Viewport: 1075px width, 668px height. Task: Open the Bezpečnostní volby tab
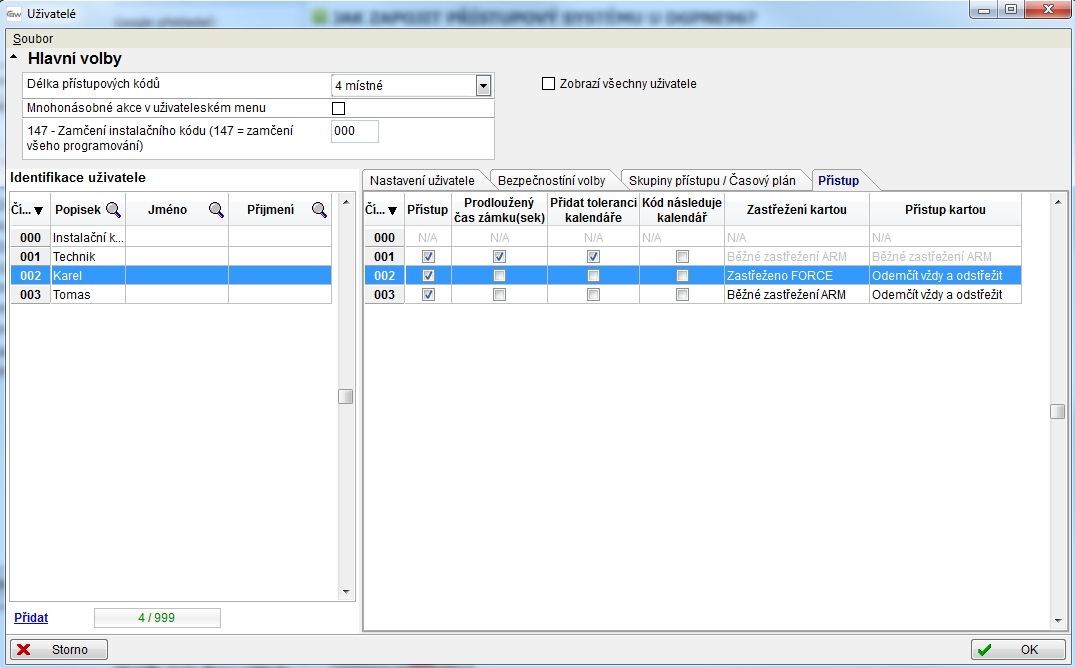coord(551,181)
